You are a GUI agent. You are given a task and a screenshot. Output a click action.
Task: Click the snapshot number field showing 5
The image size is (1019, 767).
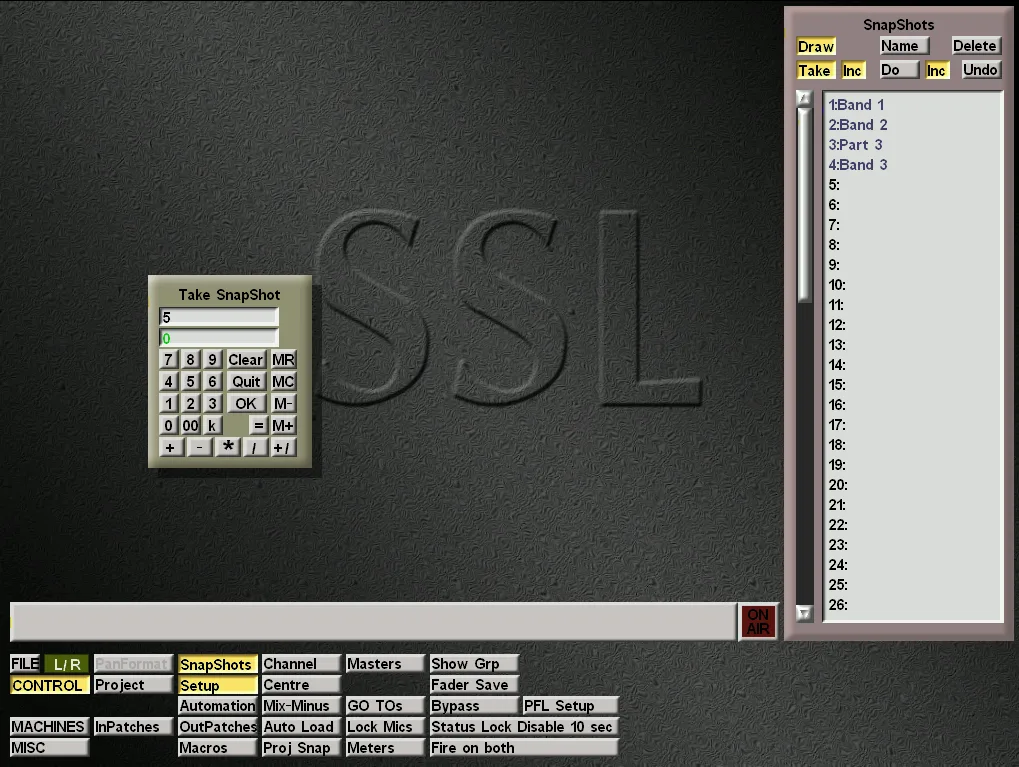pos(219,317)
